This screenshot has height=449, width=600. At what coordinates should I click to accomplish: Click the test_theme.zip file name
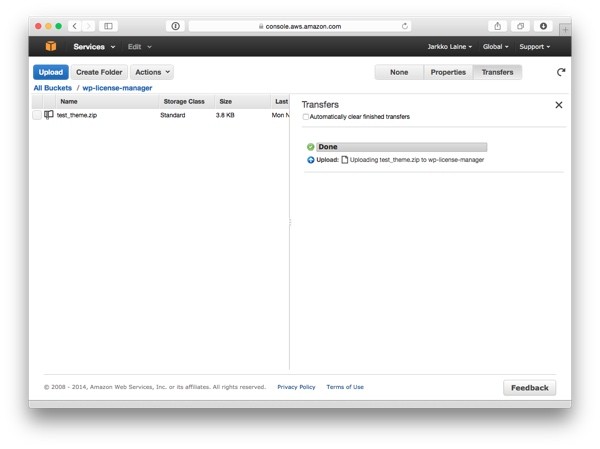pos(77,115)
